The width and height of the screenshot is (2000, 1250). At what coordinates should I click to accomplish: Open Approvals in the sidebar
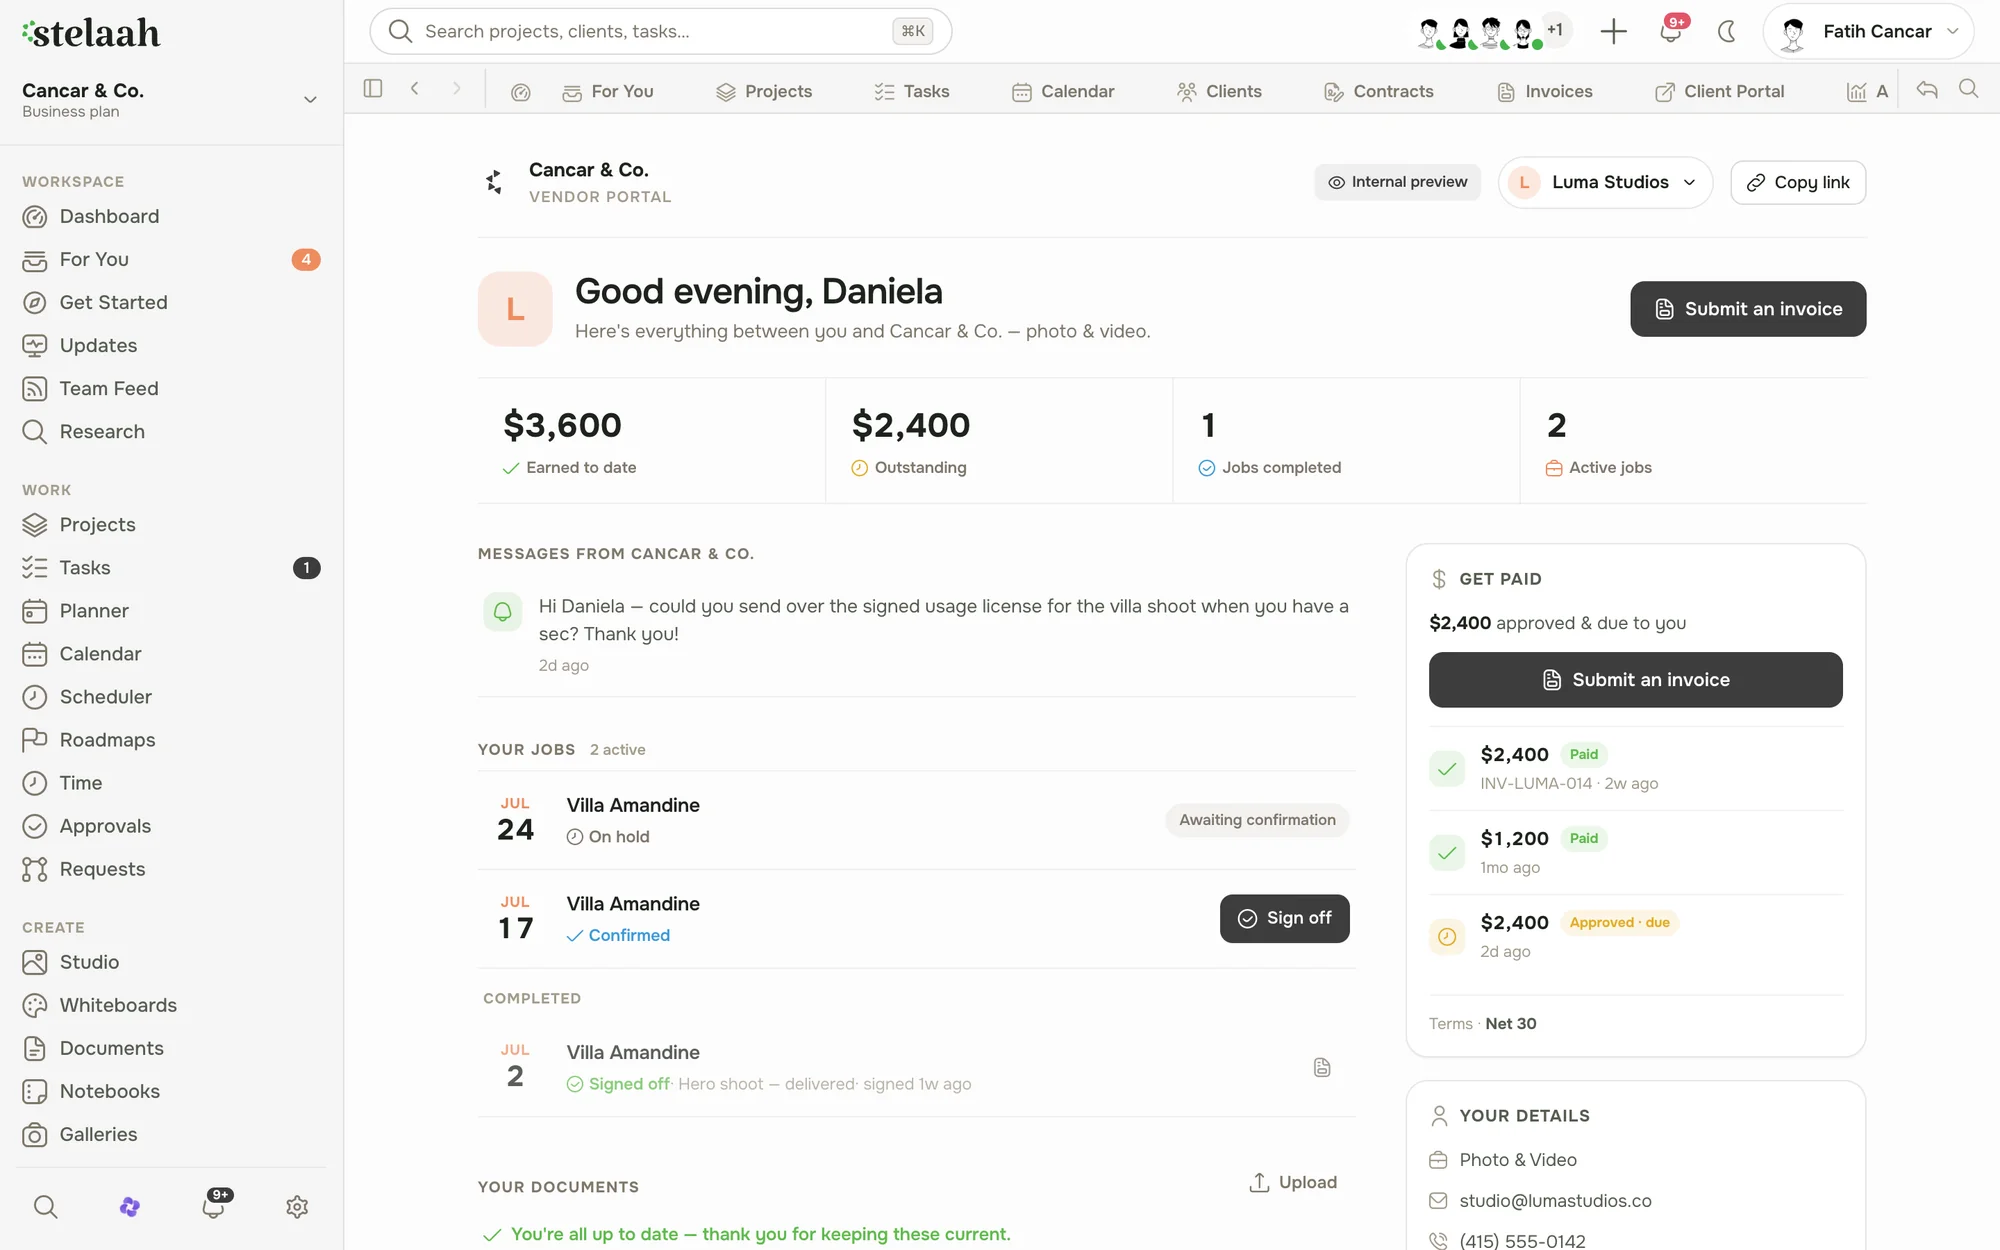(x=171, y=825)
